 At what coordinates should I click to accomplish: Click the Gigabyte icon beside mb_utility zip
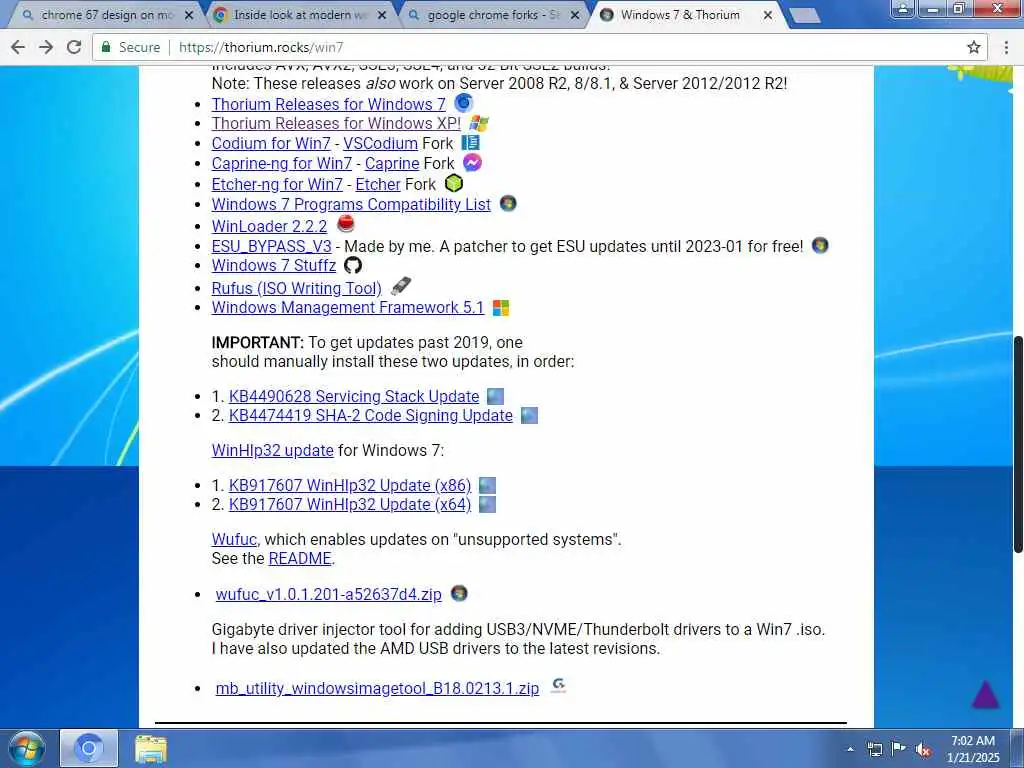point(558,685)
